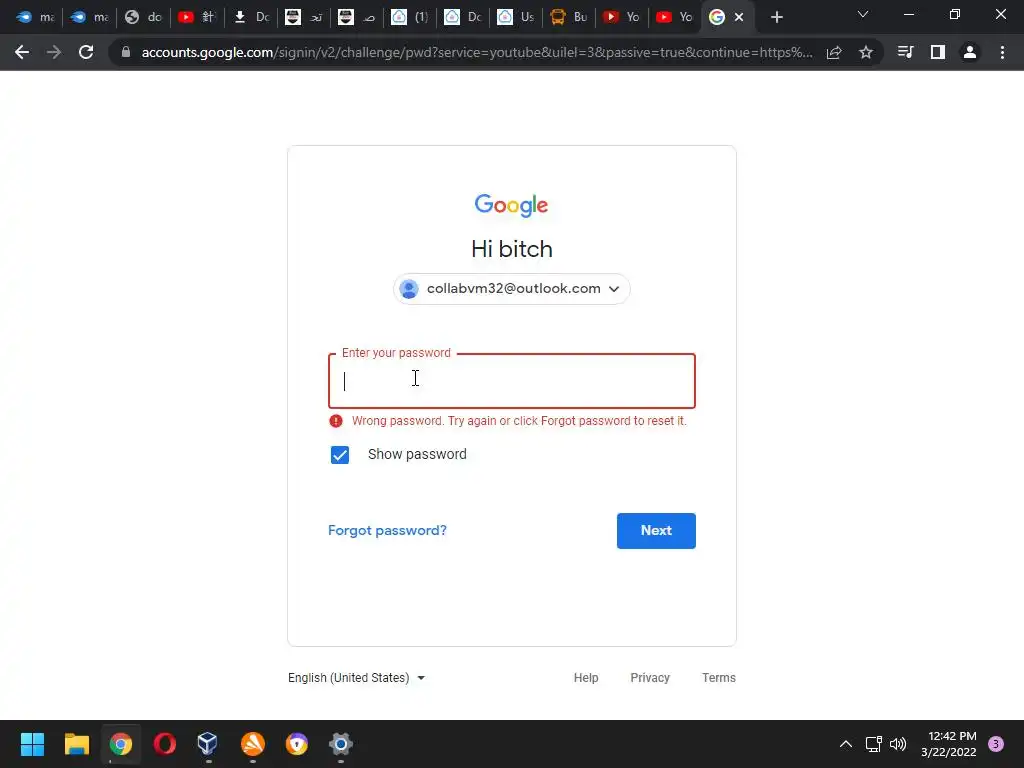This screenshot has width=1024, height=768.
Task: Uncheck the Show password checkbox
Action: pyautogui.click(x=340, y=455)
